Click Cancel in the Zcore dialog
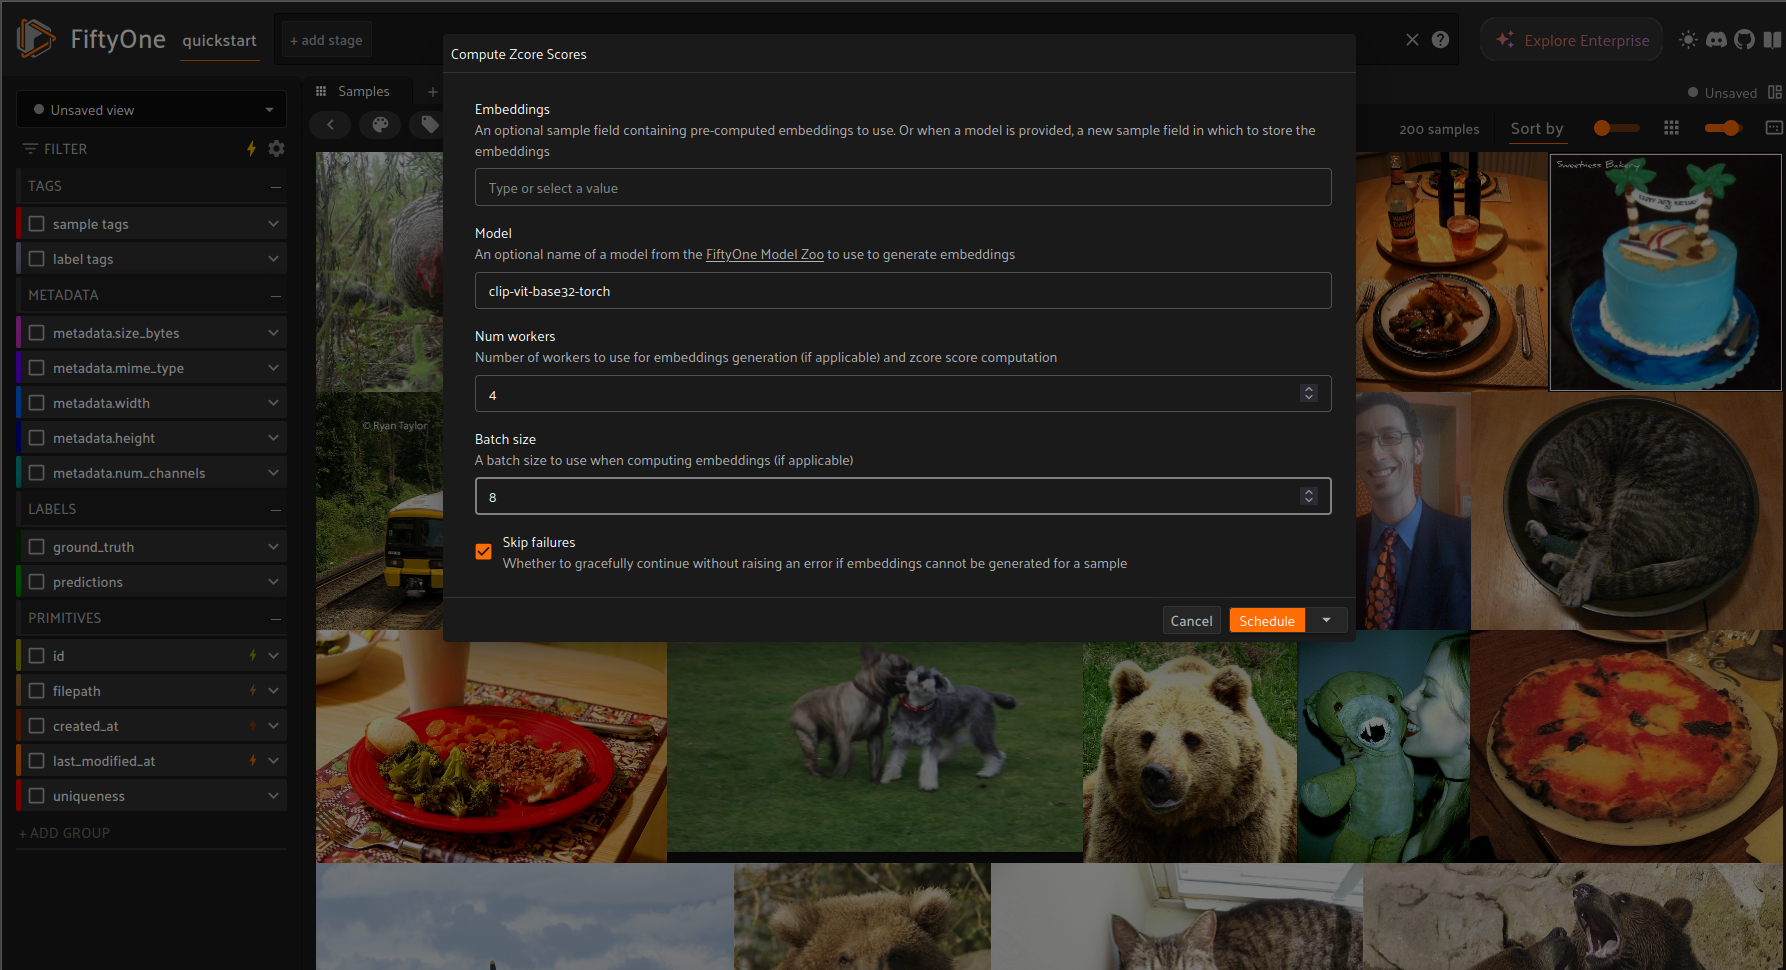Screen dimensions: 1786x970 1191,621
